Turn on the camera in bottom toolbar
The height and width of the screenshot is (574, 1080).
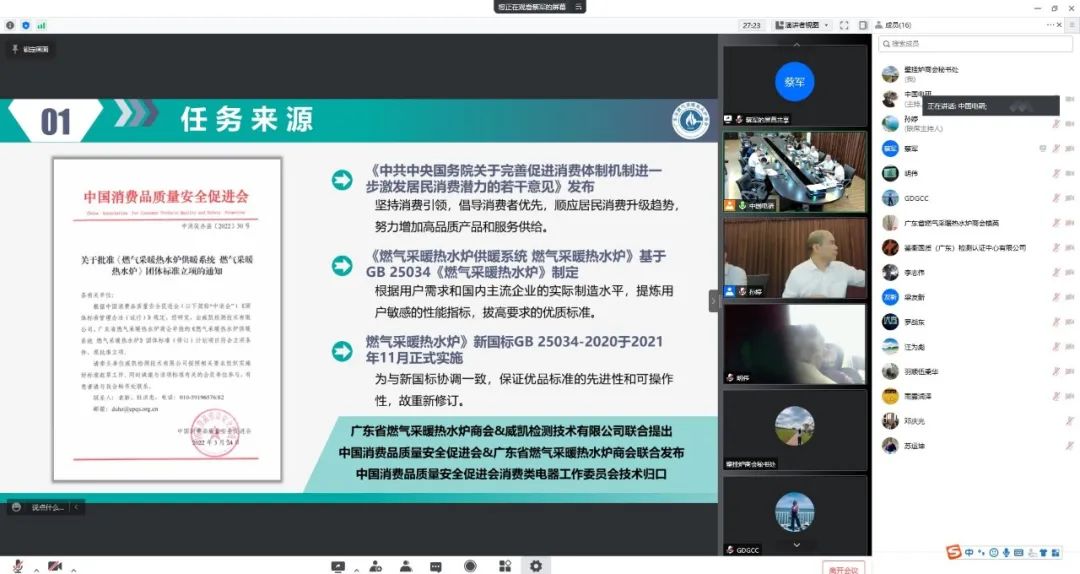55,566
